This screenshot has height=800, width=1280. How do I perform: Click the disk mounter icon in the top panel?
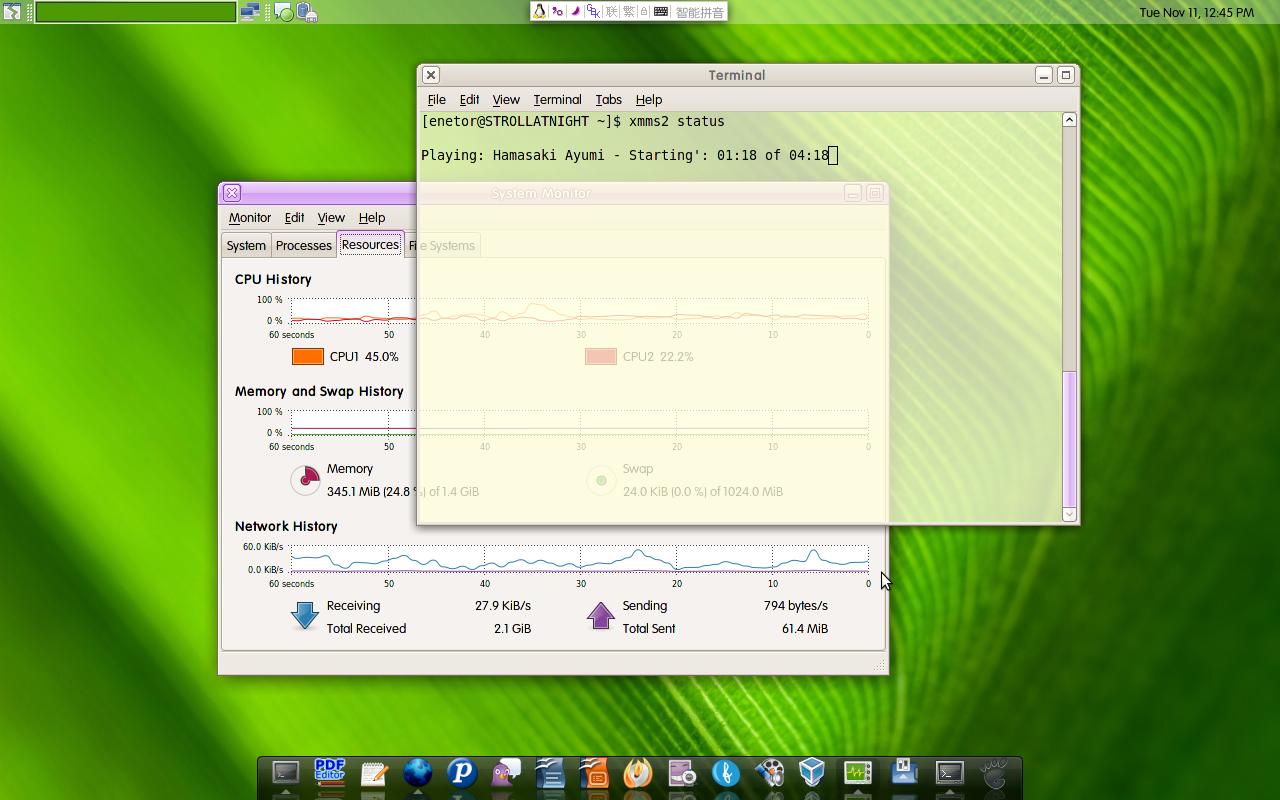[x=307, y=12]
